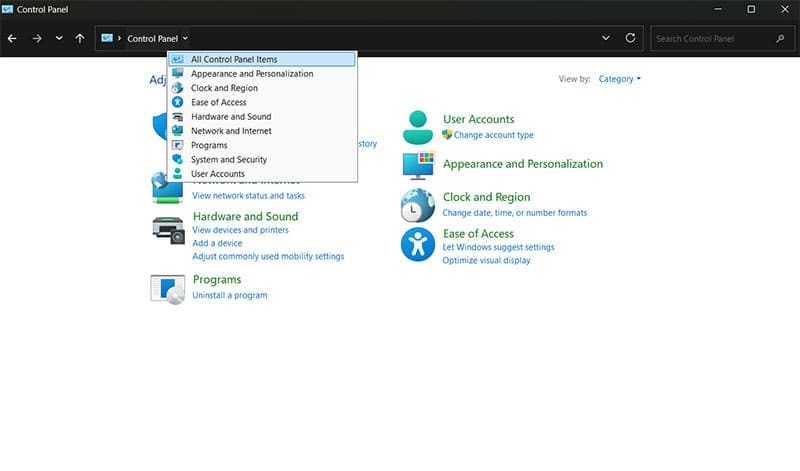Open Clock and Region heading in main panel
800x471 pixels.
pos(486,197)
